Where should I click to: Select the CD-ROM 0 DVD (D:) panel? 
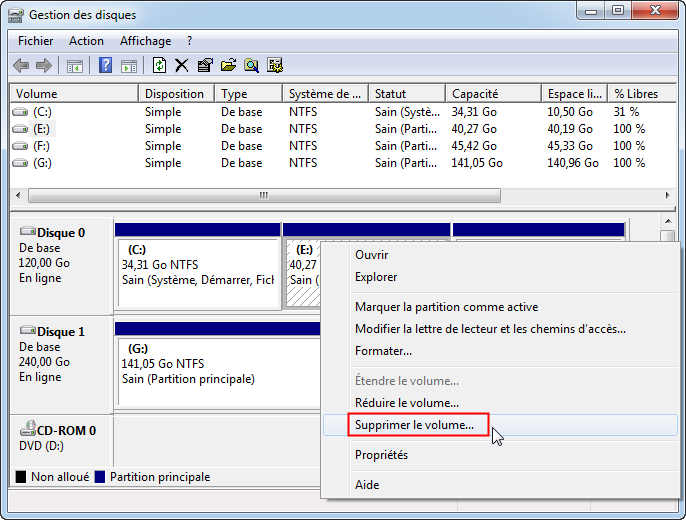click(61, 442)
